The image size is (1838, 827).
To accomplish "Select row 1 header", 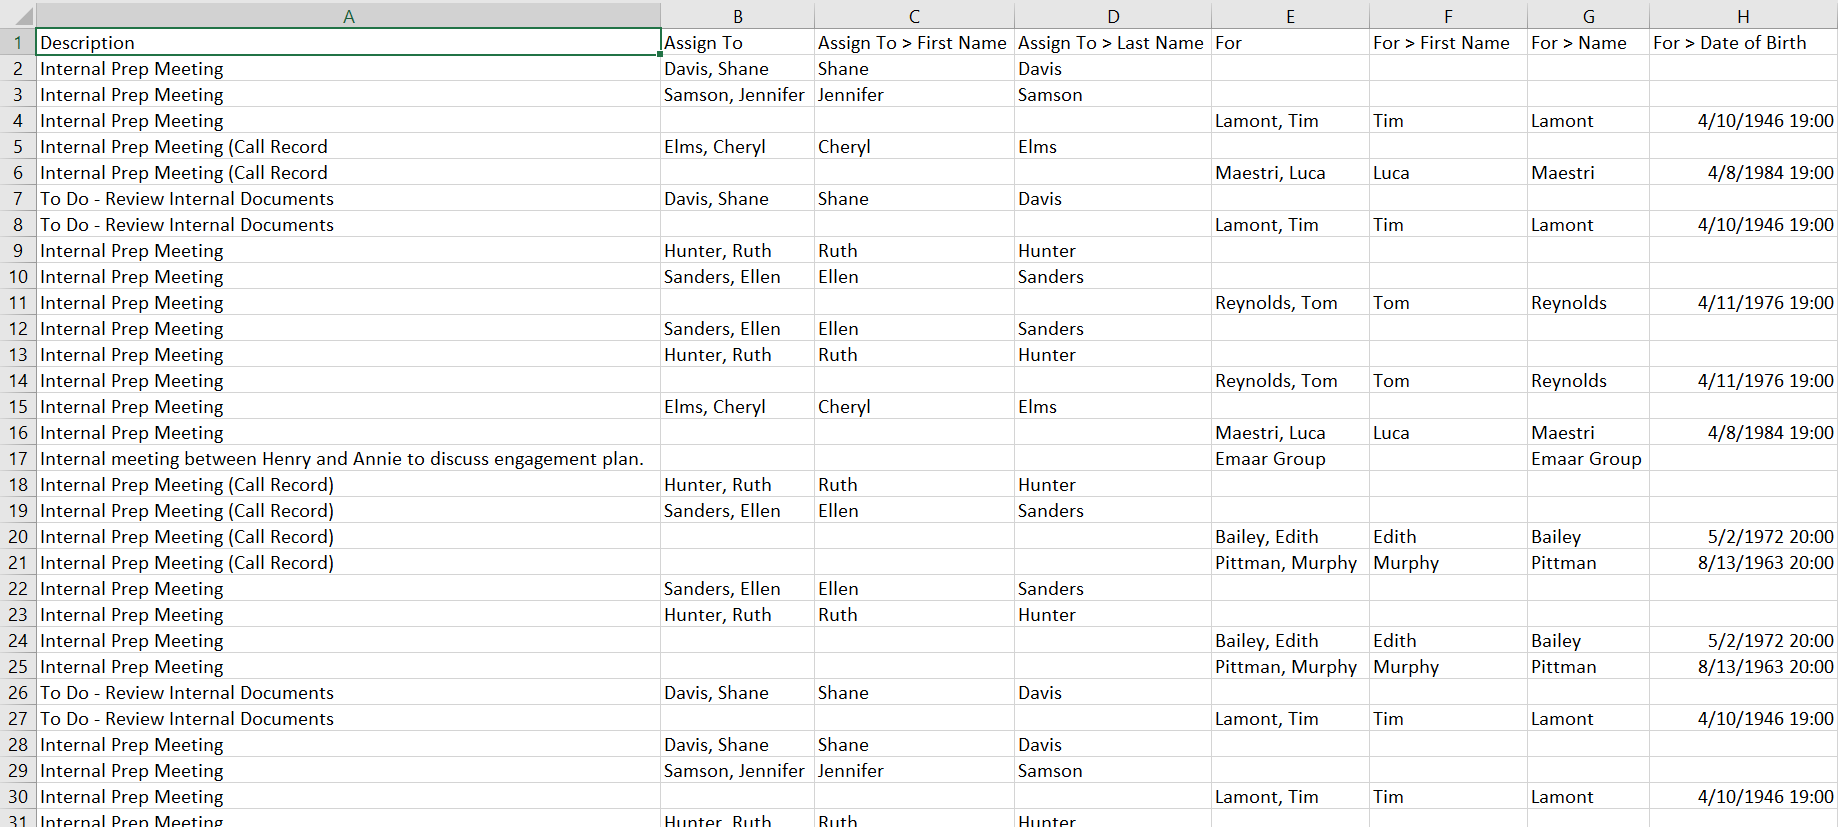I will coord(18,43).
